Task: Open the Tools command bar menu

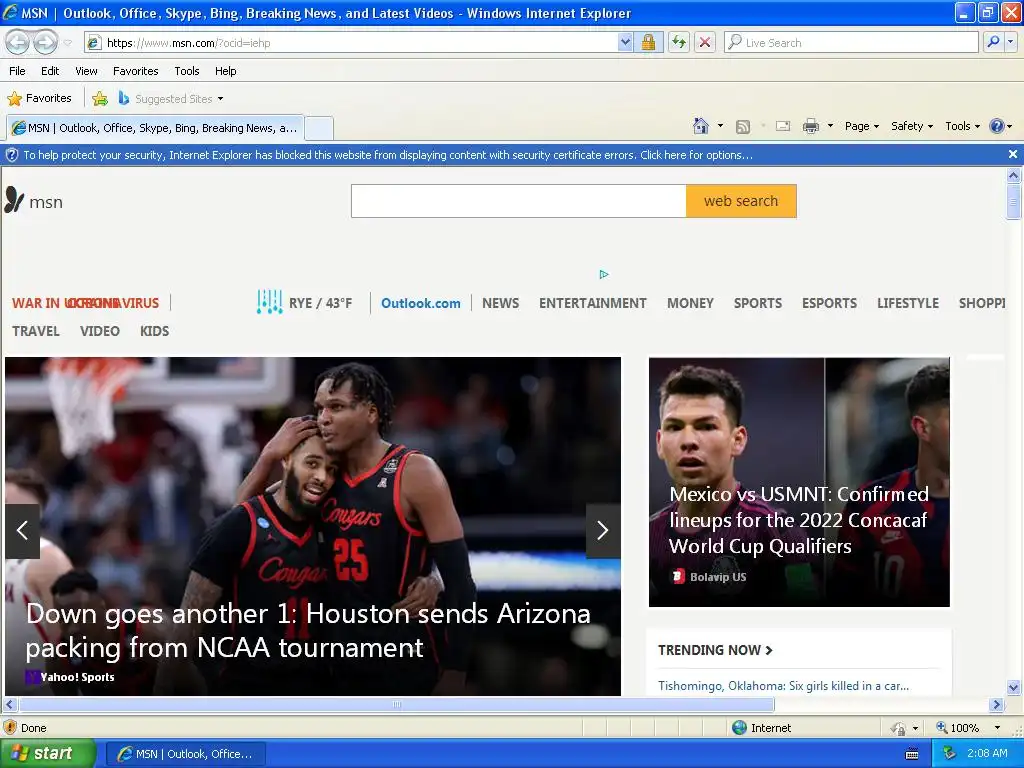Action: coord(962,126)
